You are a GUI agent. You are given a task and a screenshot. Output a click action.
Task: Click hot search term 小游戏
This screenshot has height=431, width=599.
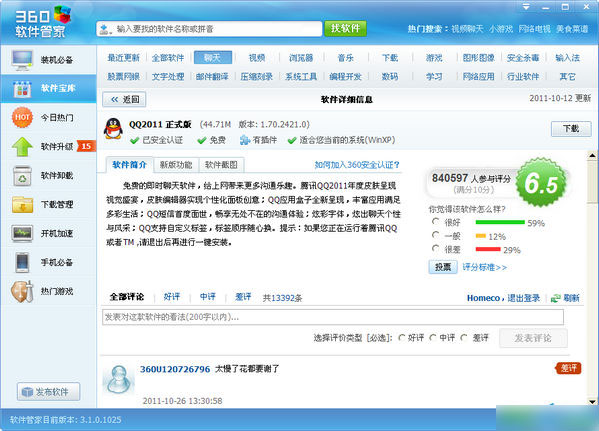click(x=501, y=29)
